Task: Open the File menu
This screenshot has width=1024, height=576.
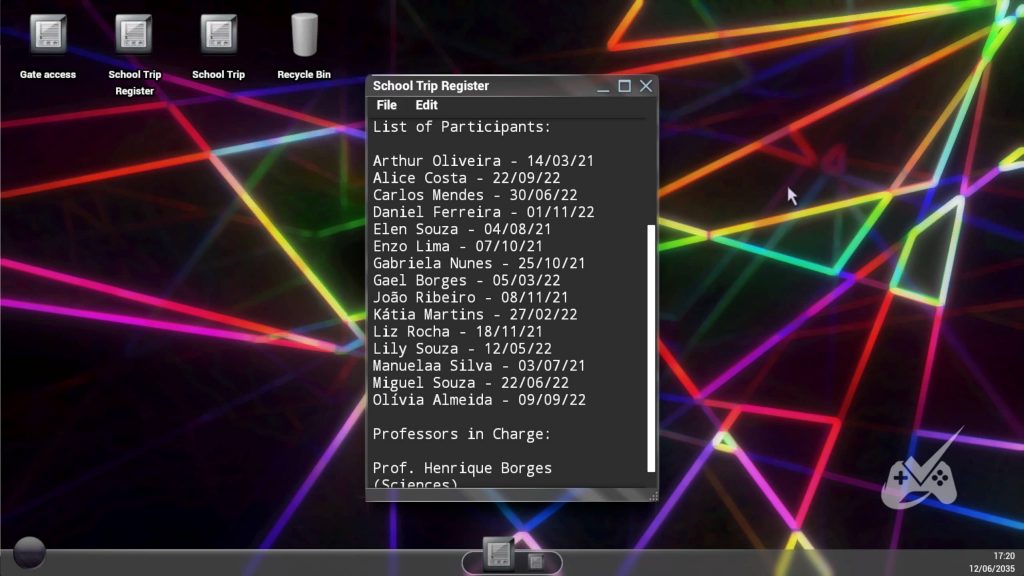Action: 386,105
